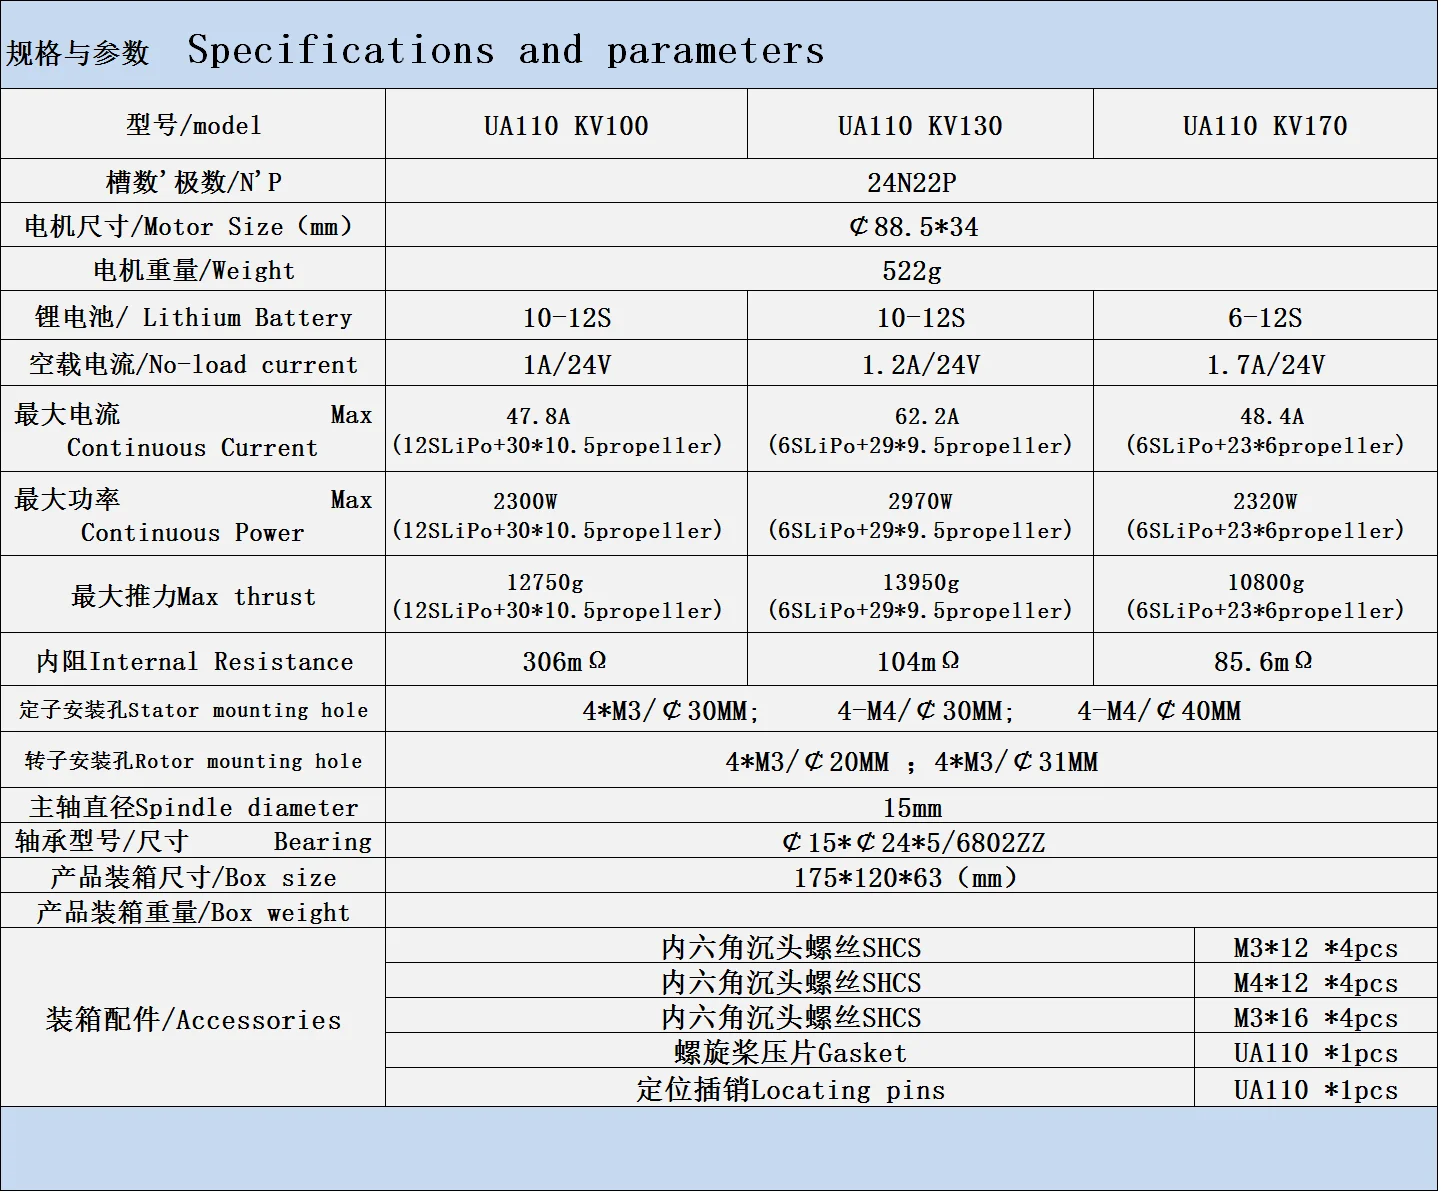This screenshot has height=1193, width=1441.
Task: Click the "产品装箱尺寸/Box size" row label
Action: tap(193, 878)
